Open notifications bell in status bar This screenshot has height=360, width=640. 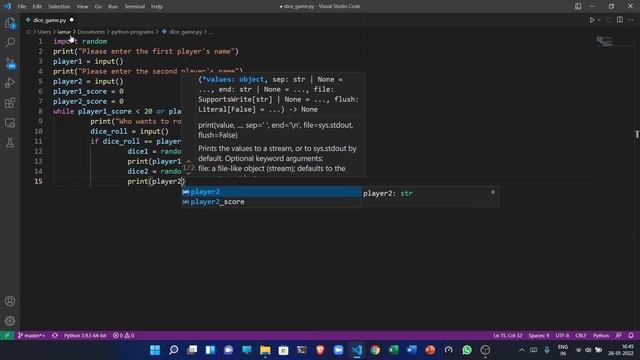point(631,336)
